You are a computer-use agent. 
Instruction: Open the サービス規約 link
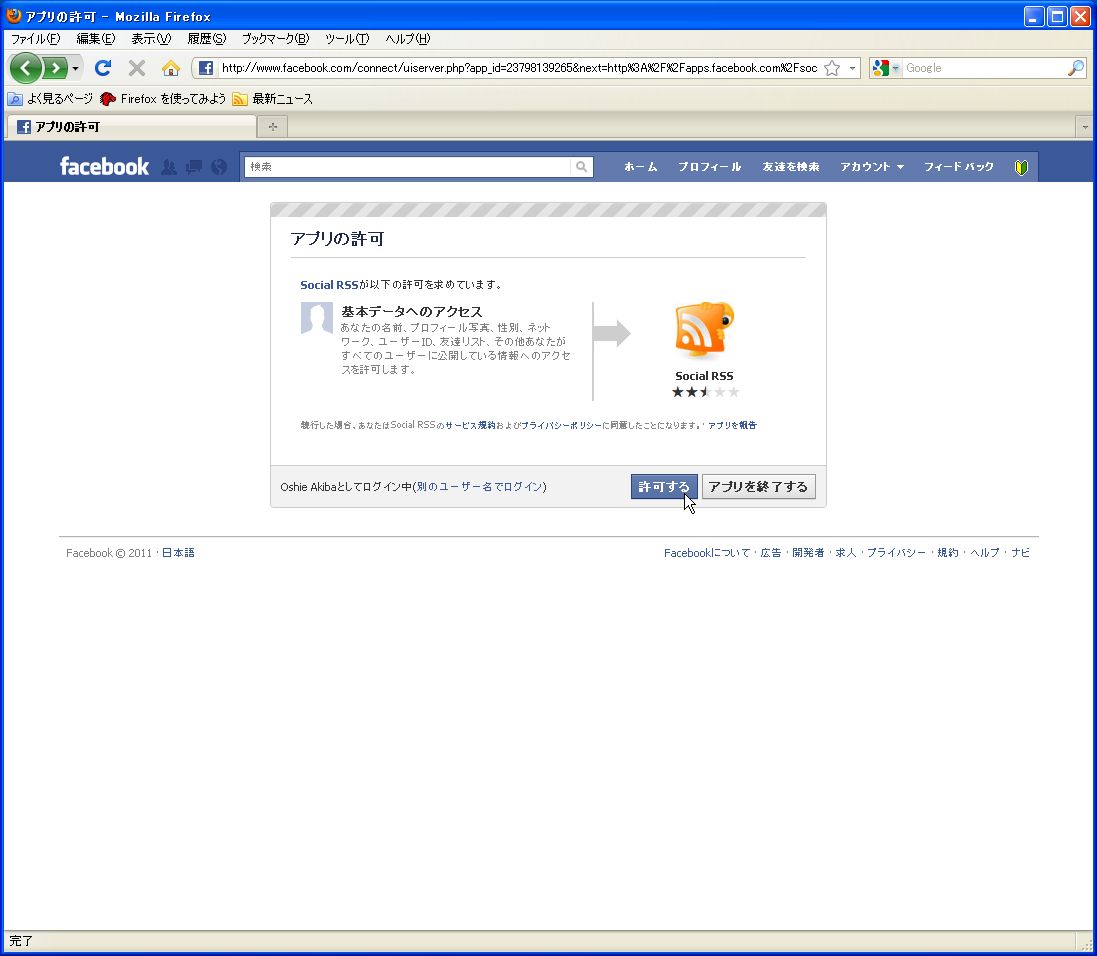[470, 425]
